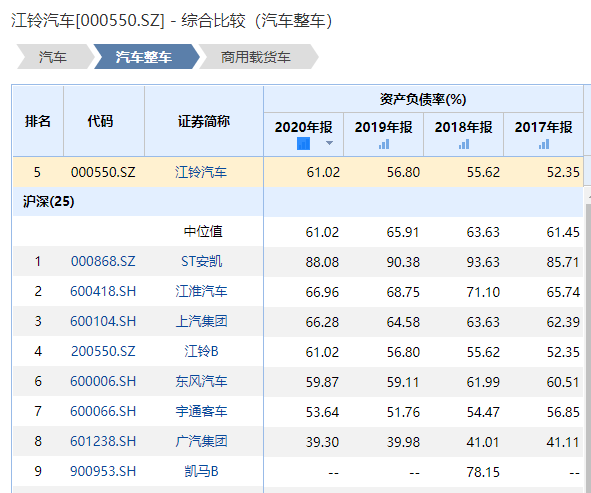Select median 2019 value 65.91
The image size is (591, 493).
tap(403, 232)
